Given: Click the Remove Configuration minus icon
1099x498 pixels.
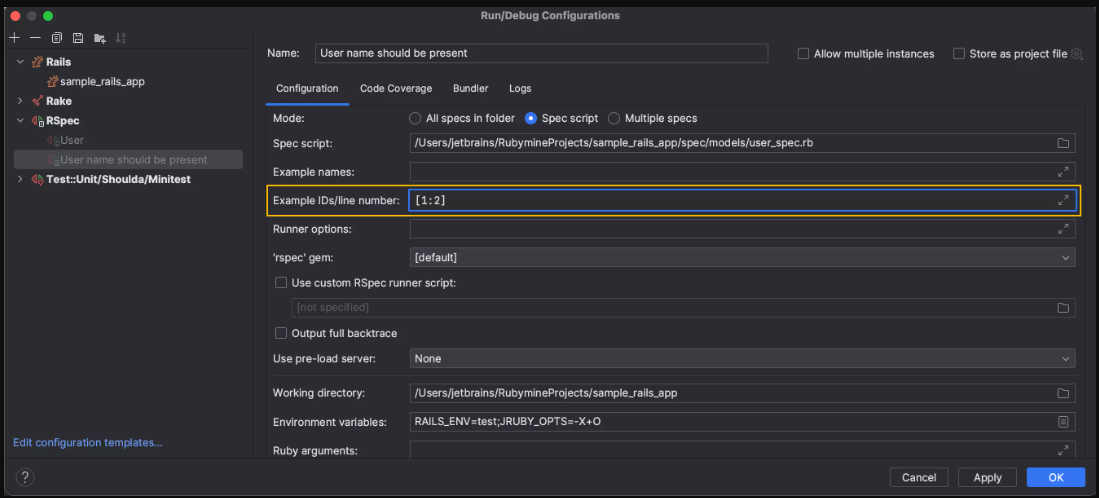Looking at the screenshot, I should click(35, 38).
